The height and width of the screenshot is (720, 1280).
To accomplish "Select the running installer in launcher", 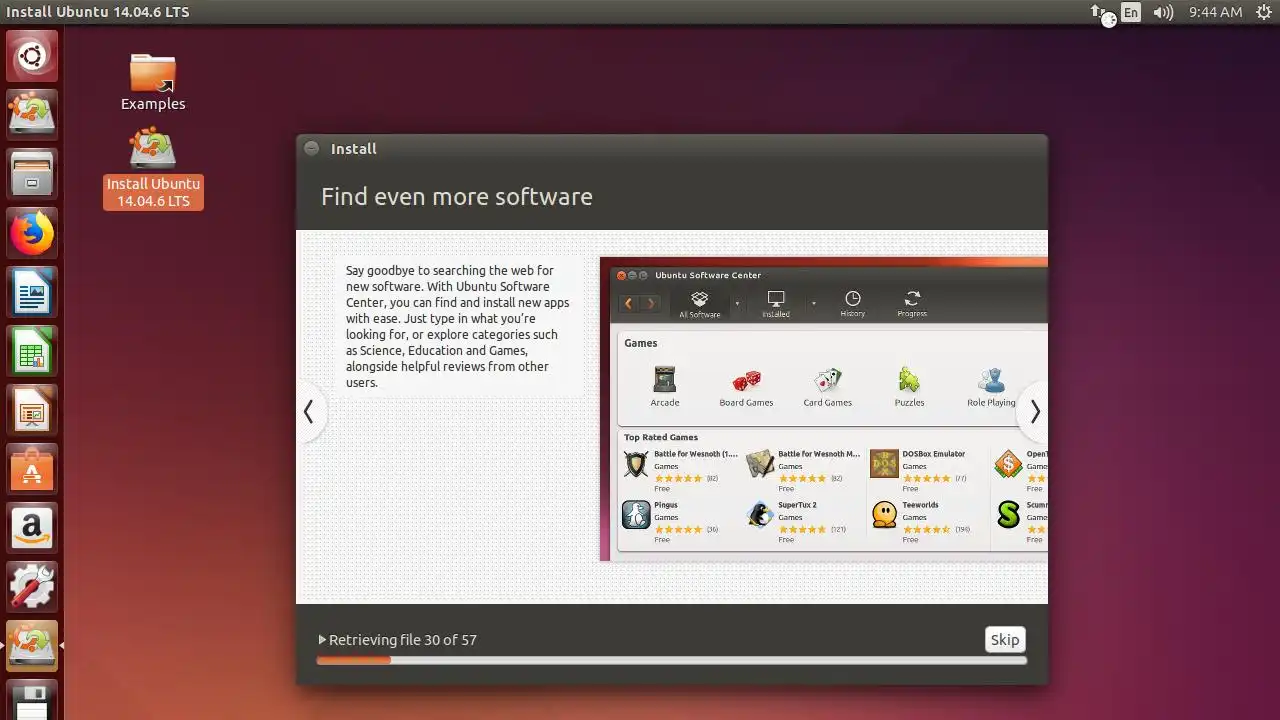I will (32, 646).
